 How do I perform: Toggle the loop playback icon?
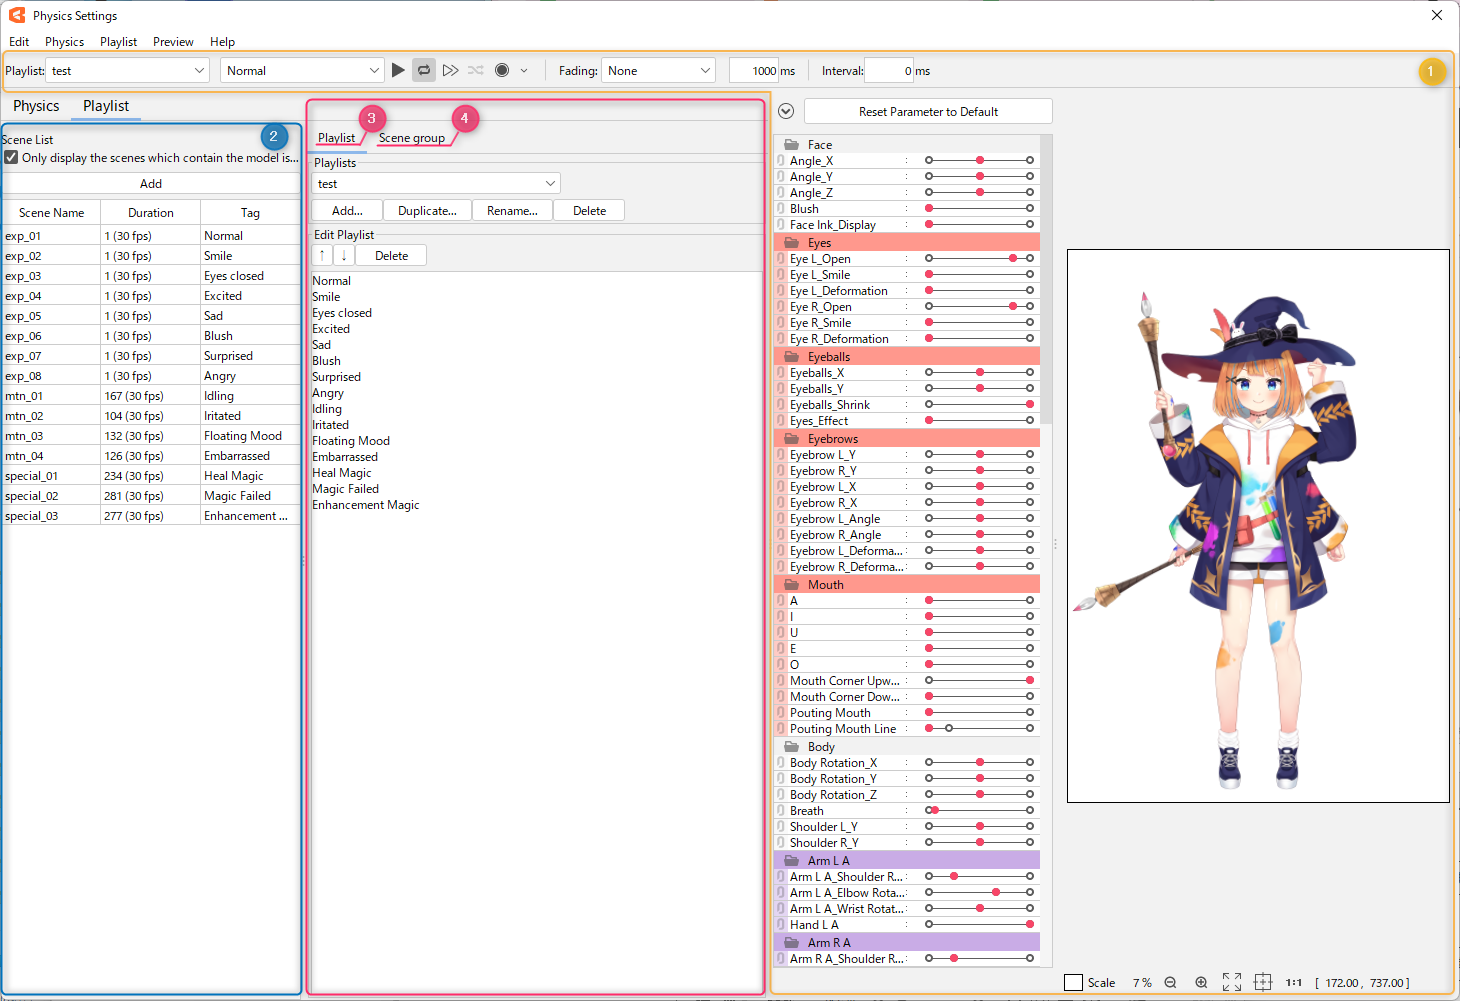[424, 70]
